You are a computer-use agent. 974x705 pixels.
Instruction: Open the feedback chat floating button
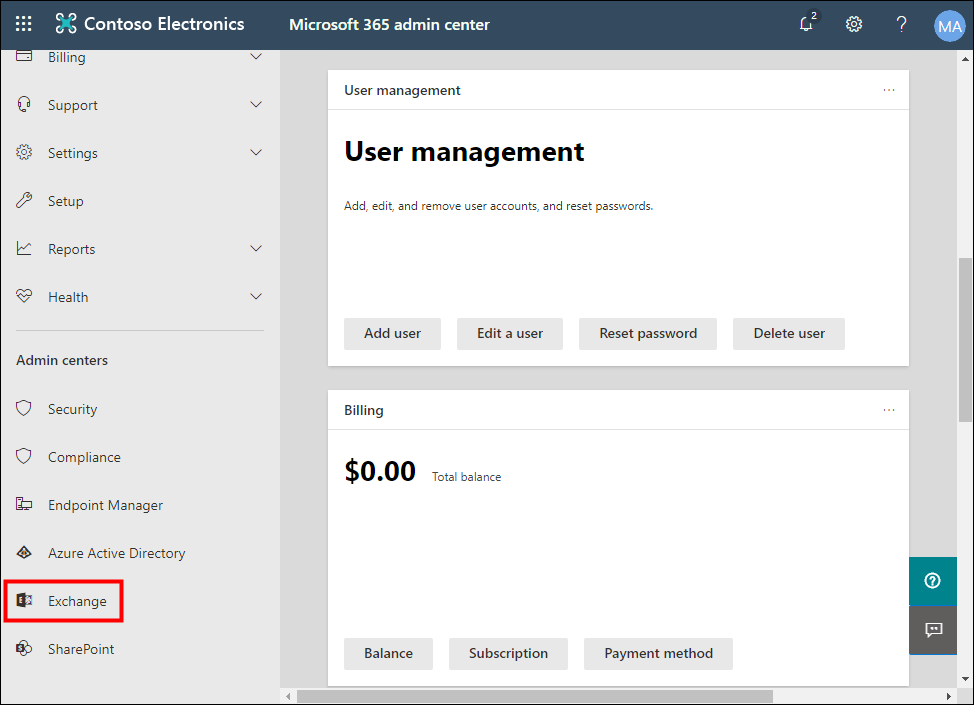(x=932, y=630)
